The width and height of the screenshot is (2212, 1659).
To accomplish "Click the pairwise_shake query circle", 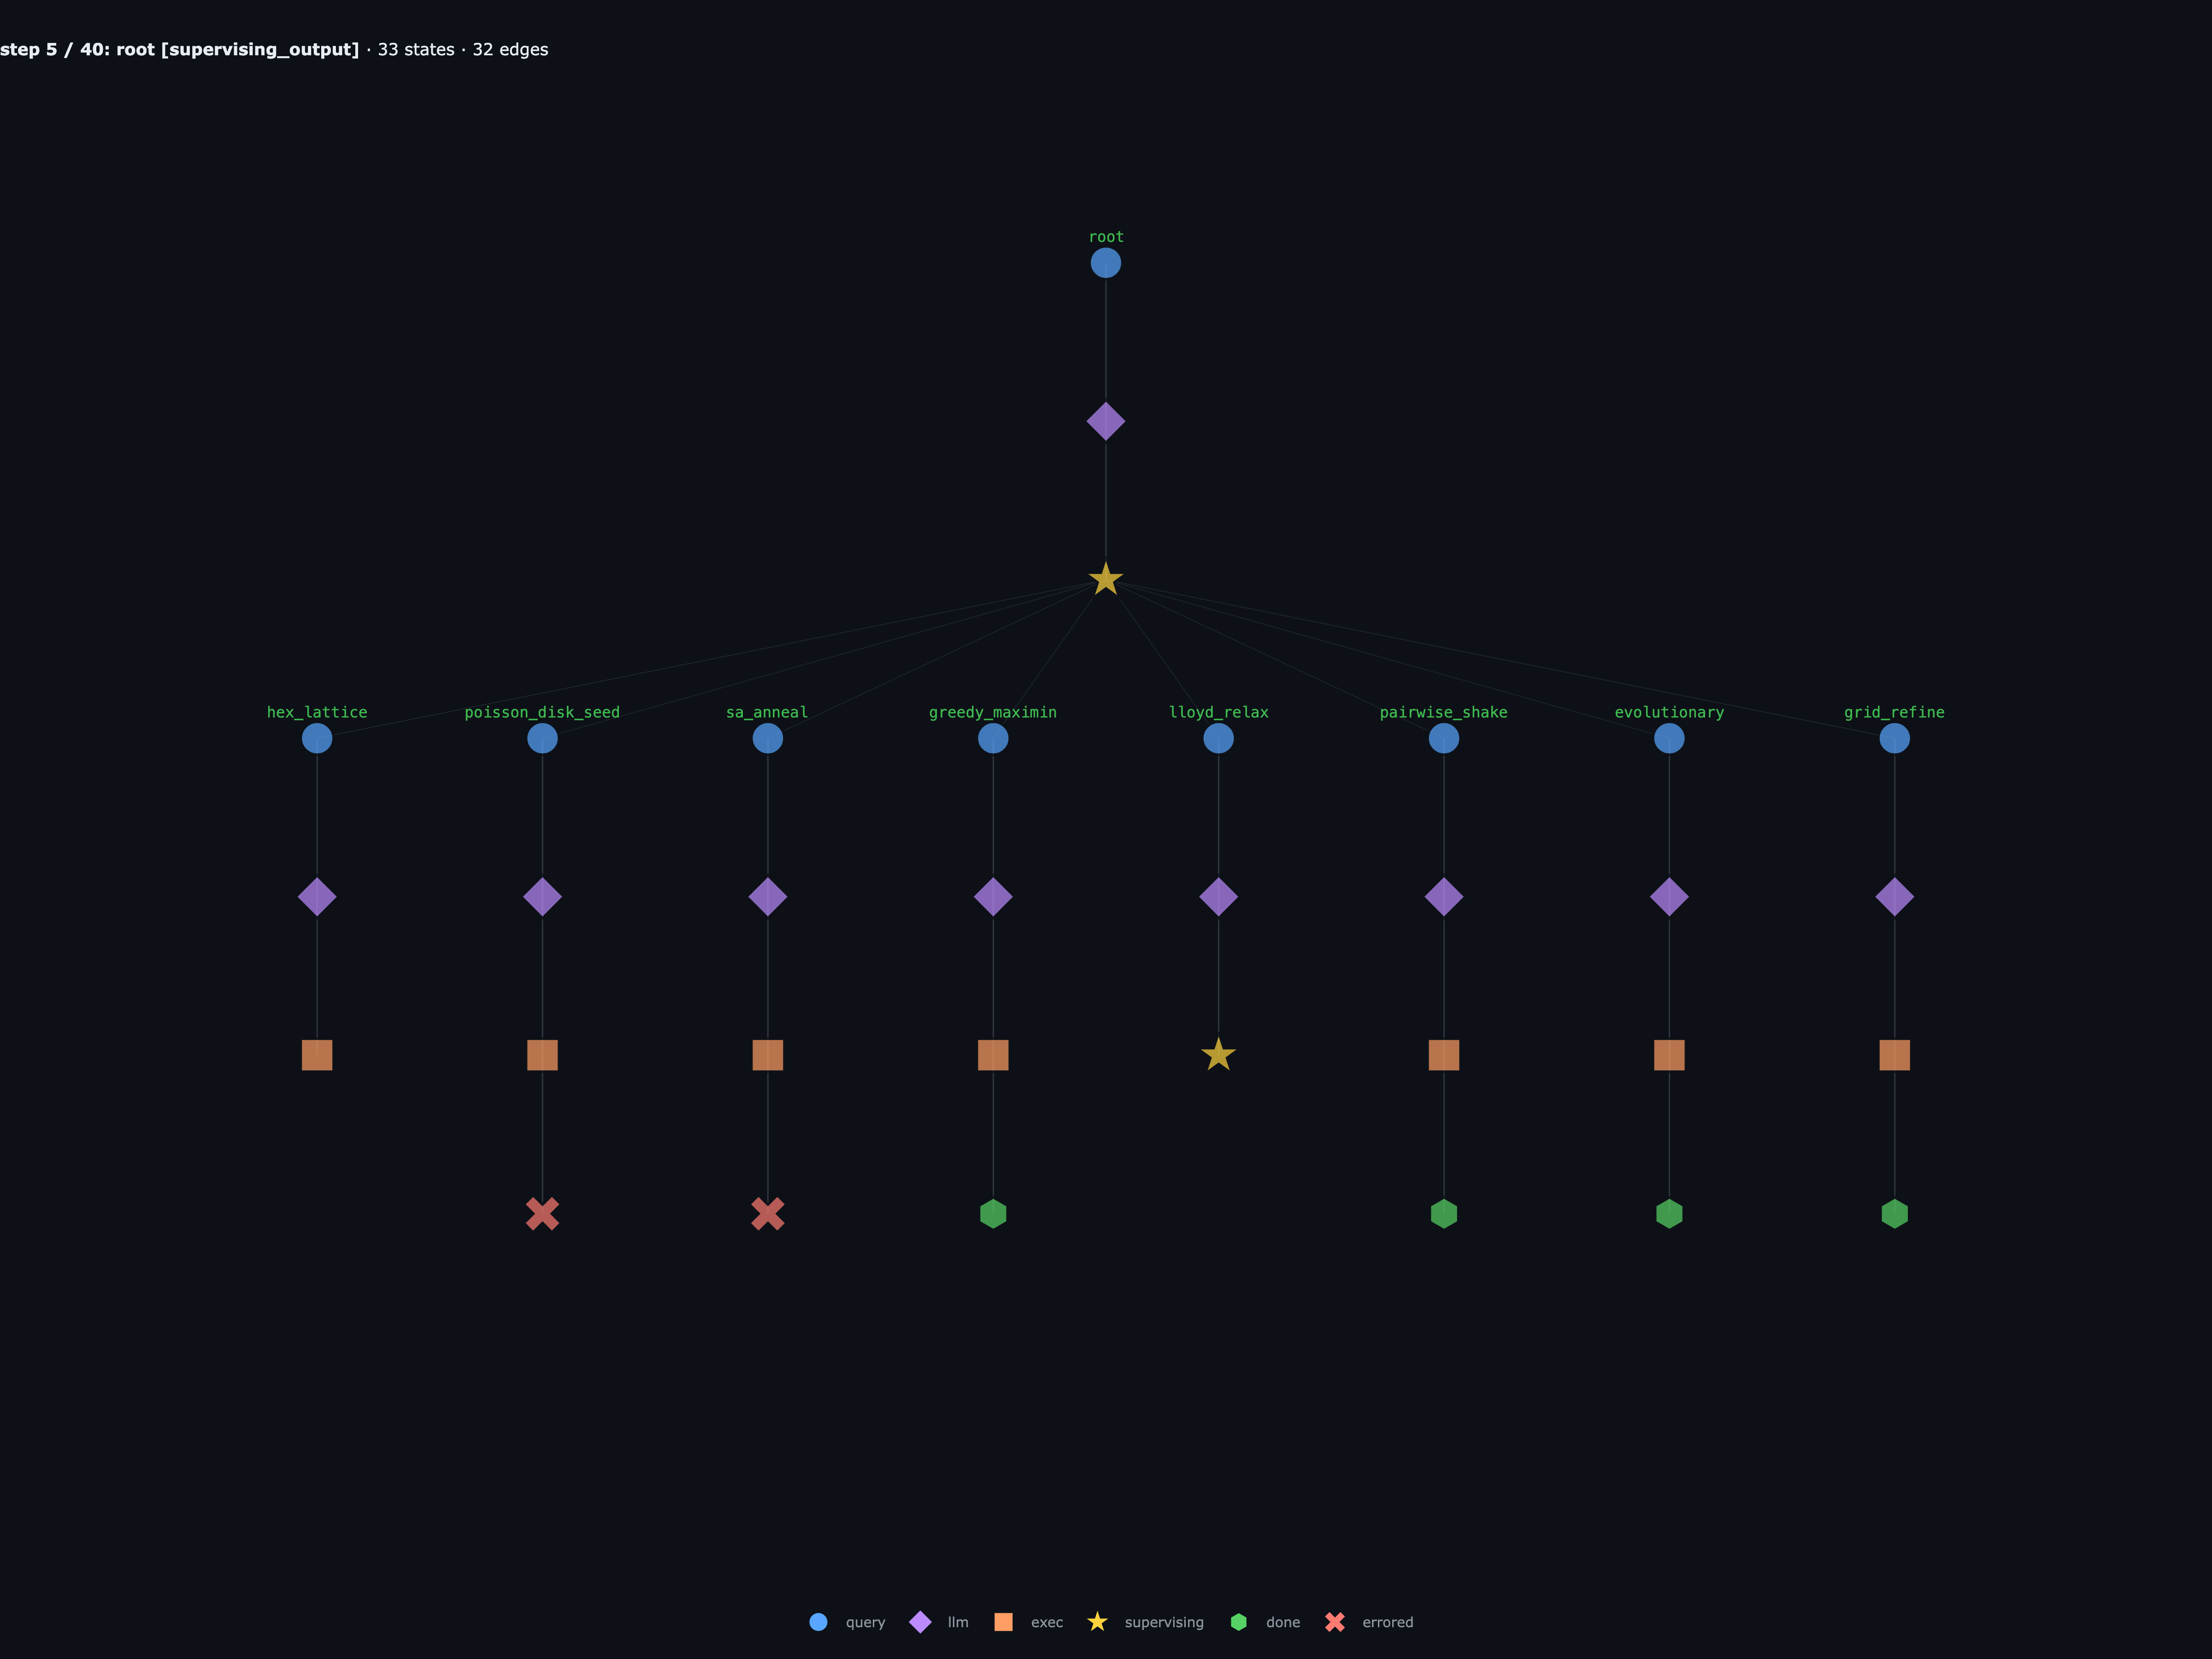I will [x=1444, y=738].
